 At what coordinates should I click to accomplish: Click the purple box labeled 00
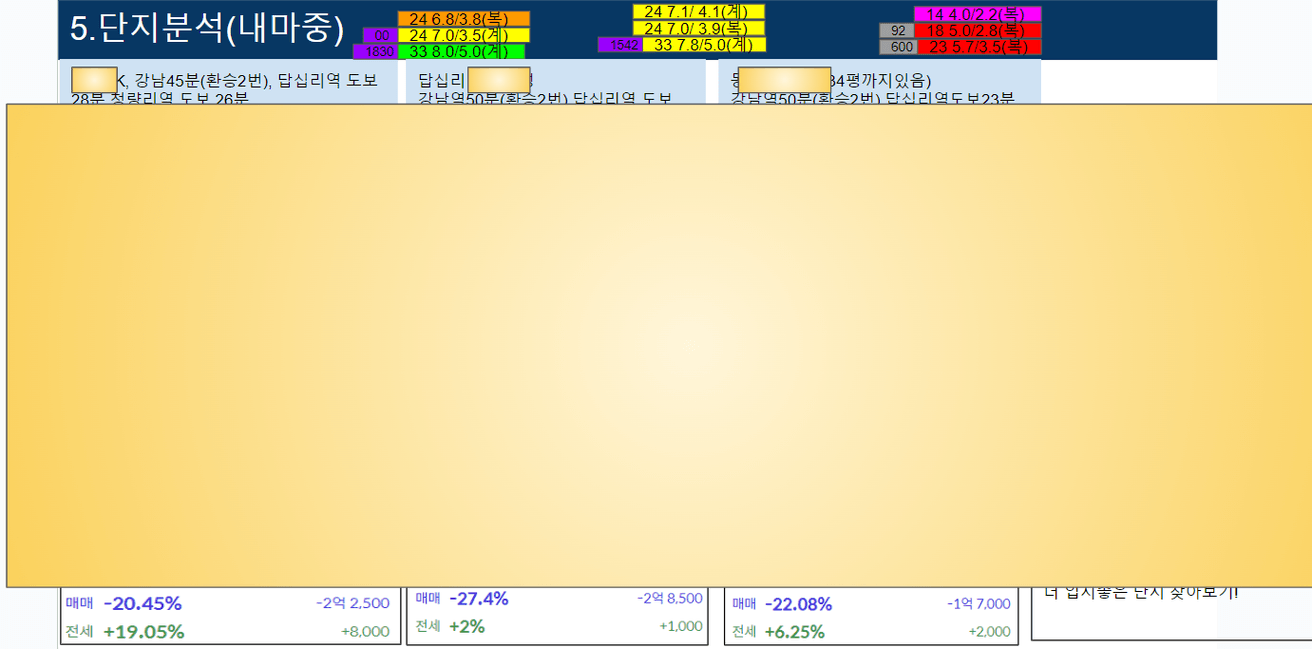[380, 35]
